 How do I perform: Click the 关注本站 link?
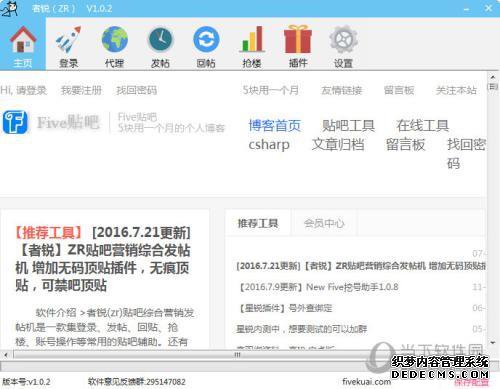click(x=456, y=90)
